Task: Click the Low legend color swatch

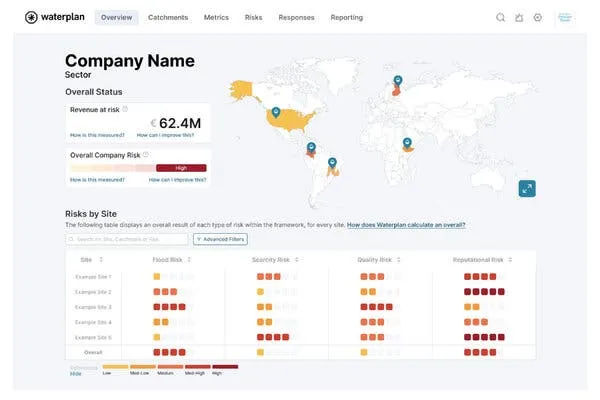Action: [115, 367]
